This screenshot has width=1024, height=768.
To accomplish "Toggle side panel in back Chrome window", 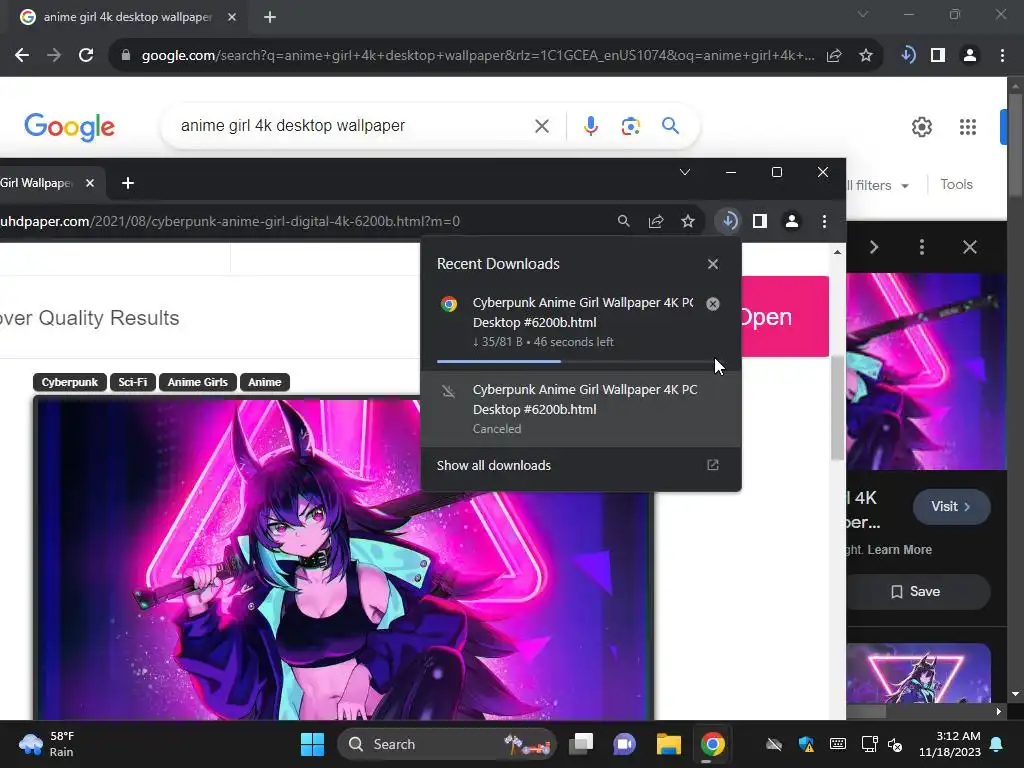I will point(938,56).
